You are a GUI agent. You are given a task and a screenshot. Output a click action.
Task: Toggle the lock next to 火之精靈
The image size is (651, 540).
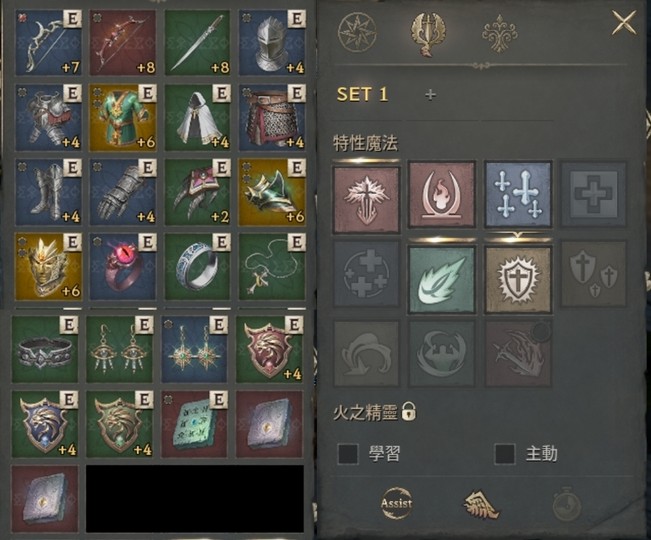(x=409, y=412)
